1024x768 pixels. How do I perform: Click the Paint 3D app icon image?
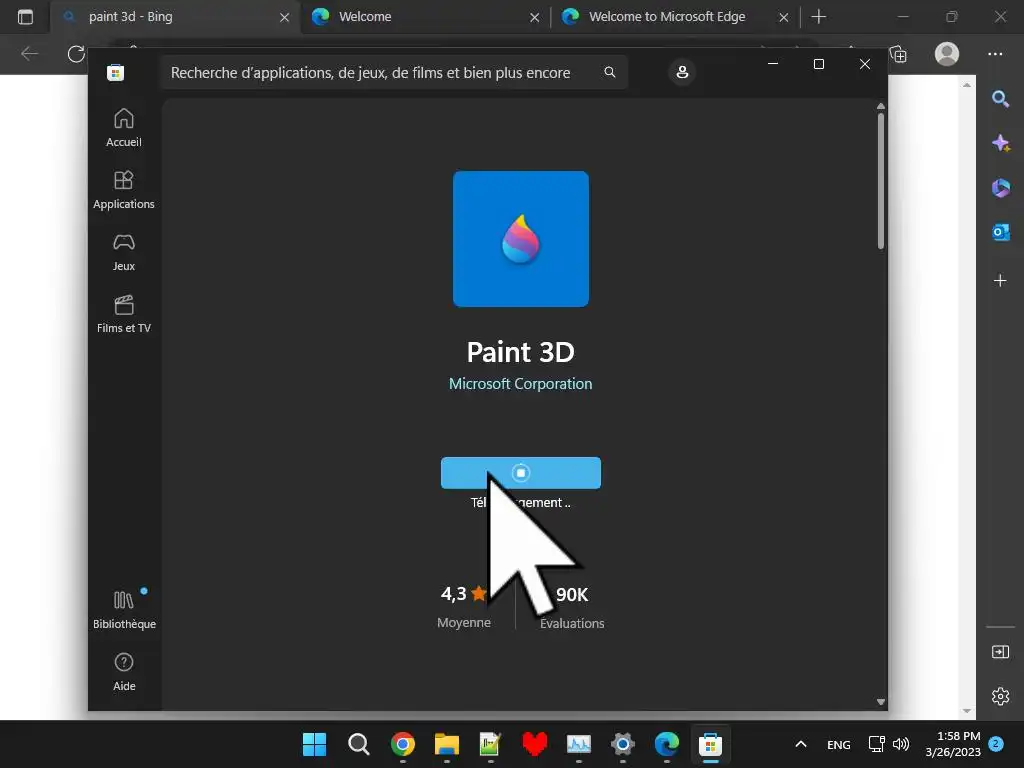click(520, 239)
